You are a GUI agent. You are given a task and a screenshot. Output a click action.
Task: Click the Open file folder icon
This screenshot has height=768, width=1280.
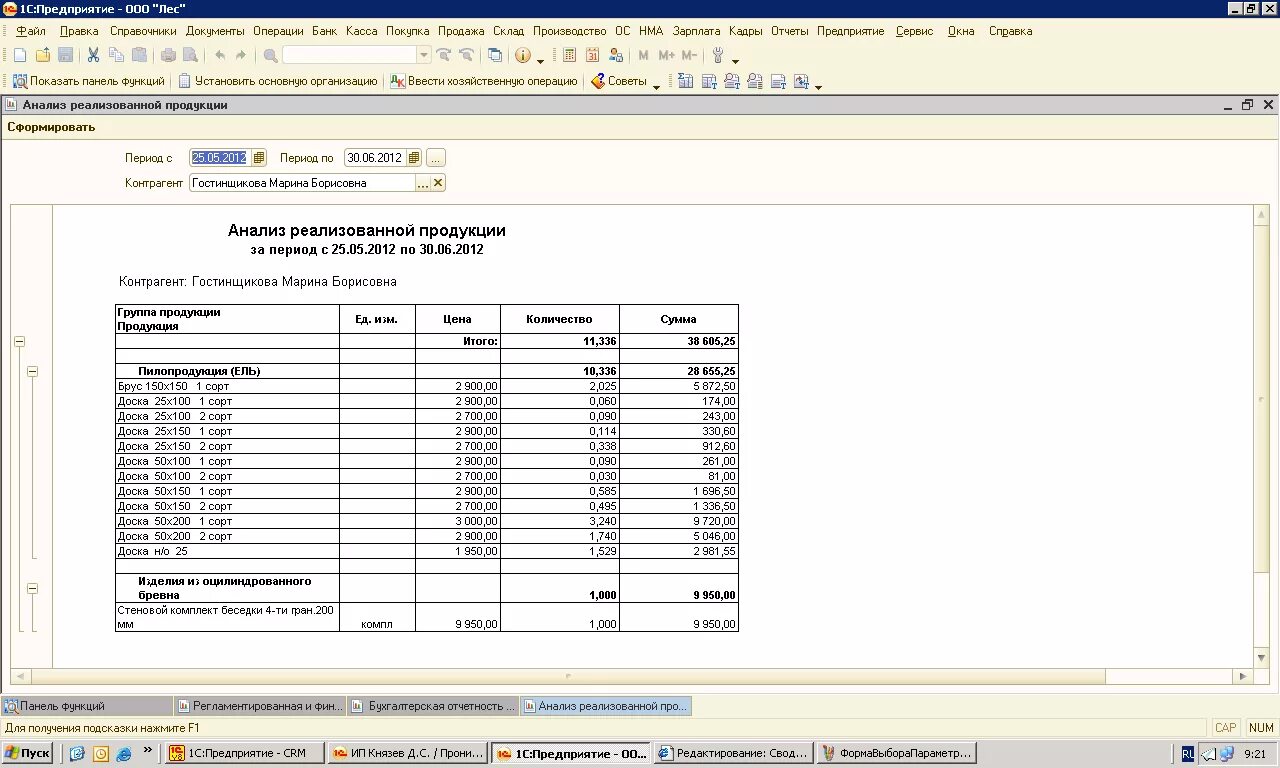[42, 56]
